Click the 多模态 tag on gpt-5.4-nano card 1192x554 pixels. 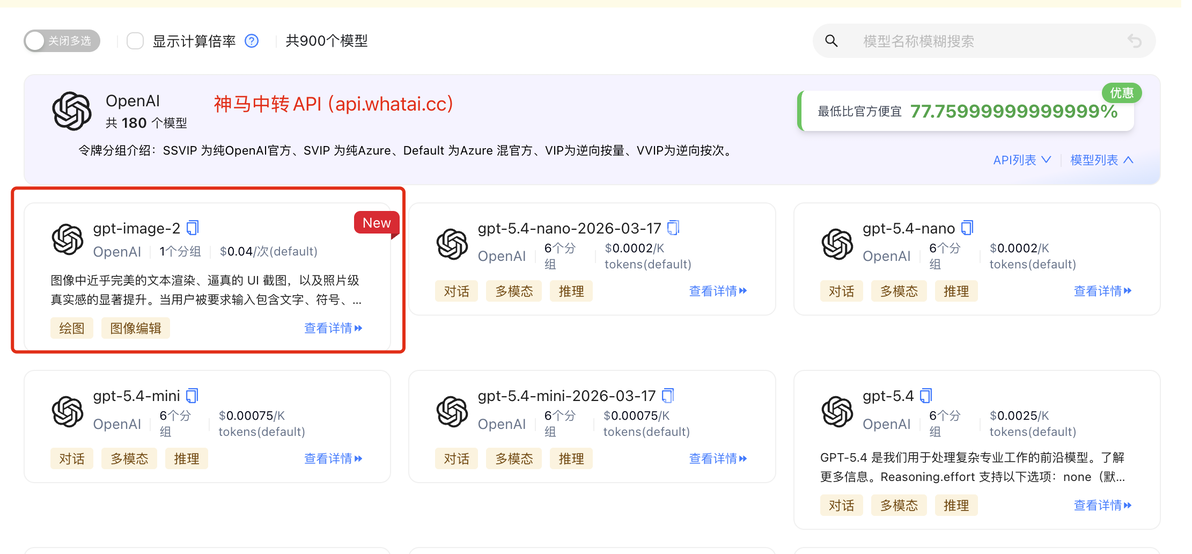tap(899, 291)
